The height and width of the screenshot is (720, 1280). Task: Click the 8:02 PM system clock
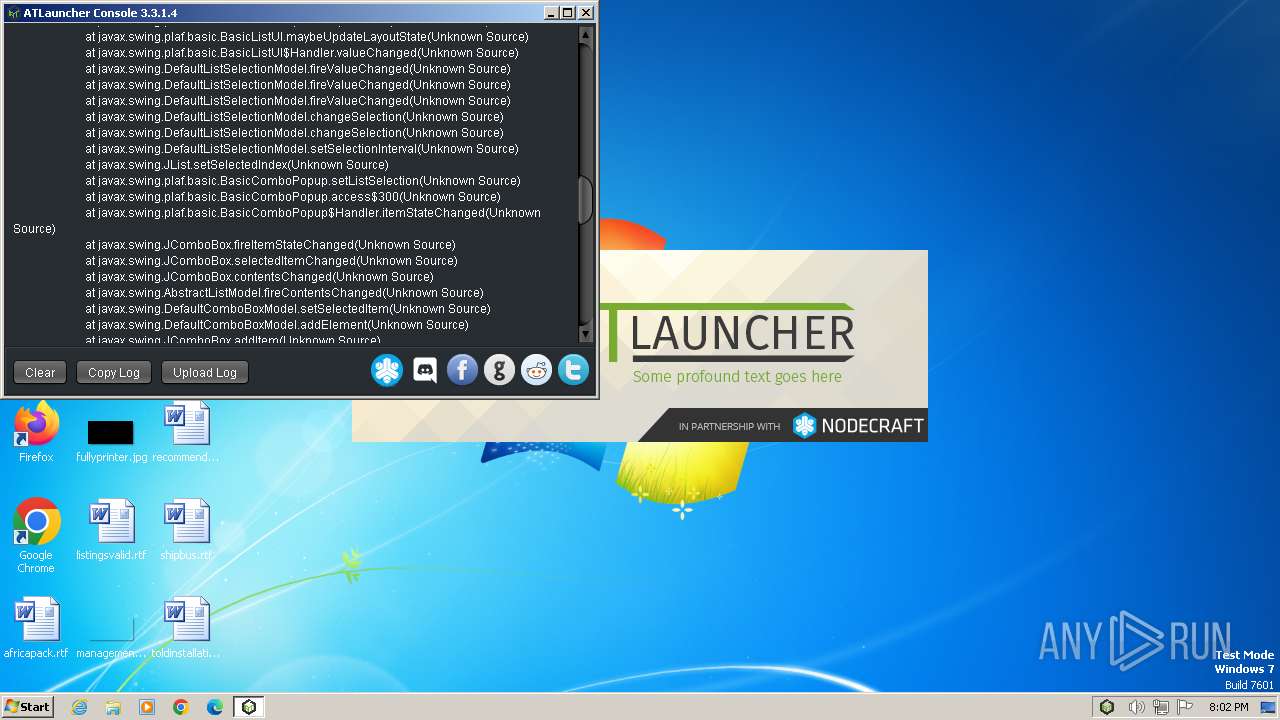1228,707
